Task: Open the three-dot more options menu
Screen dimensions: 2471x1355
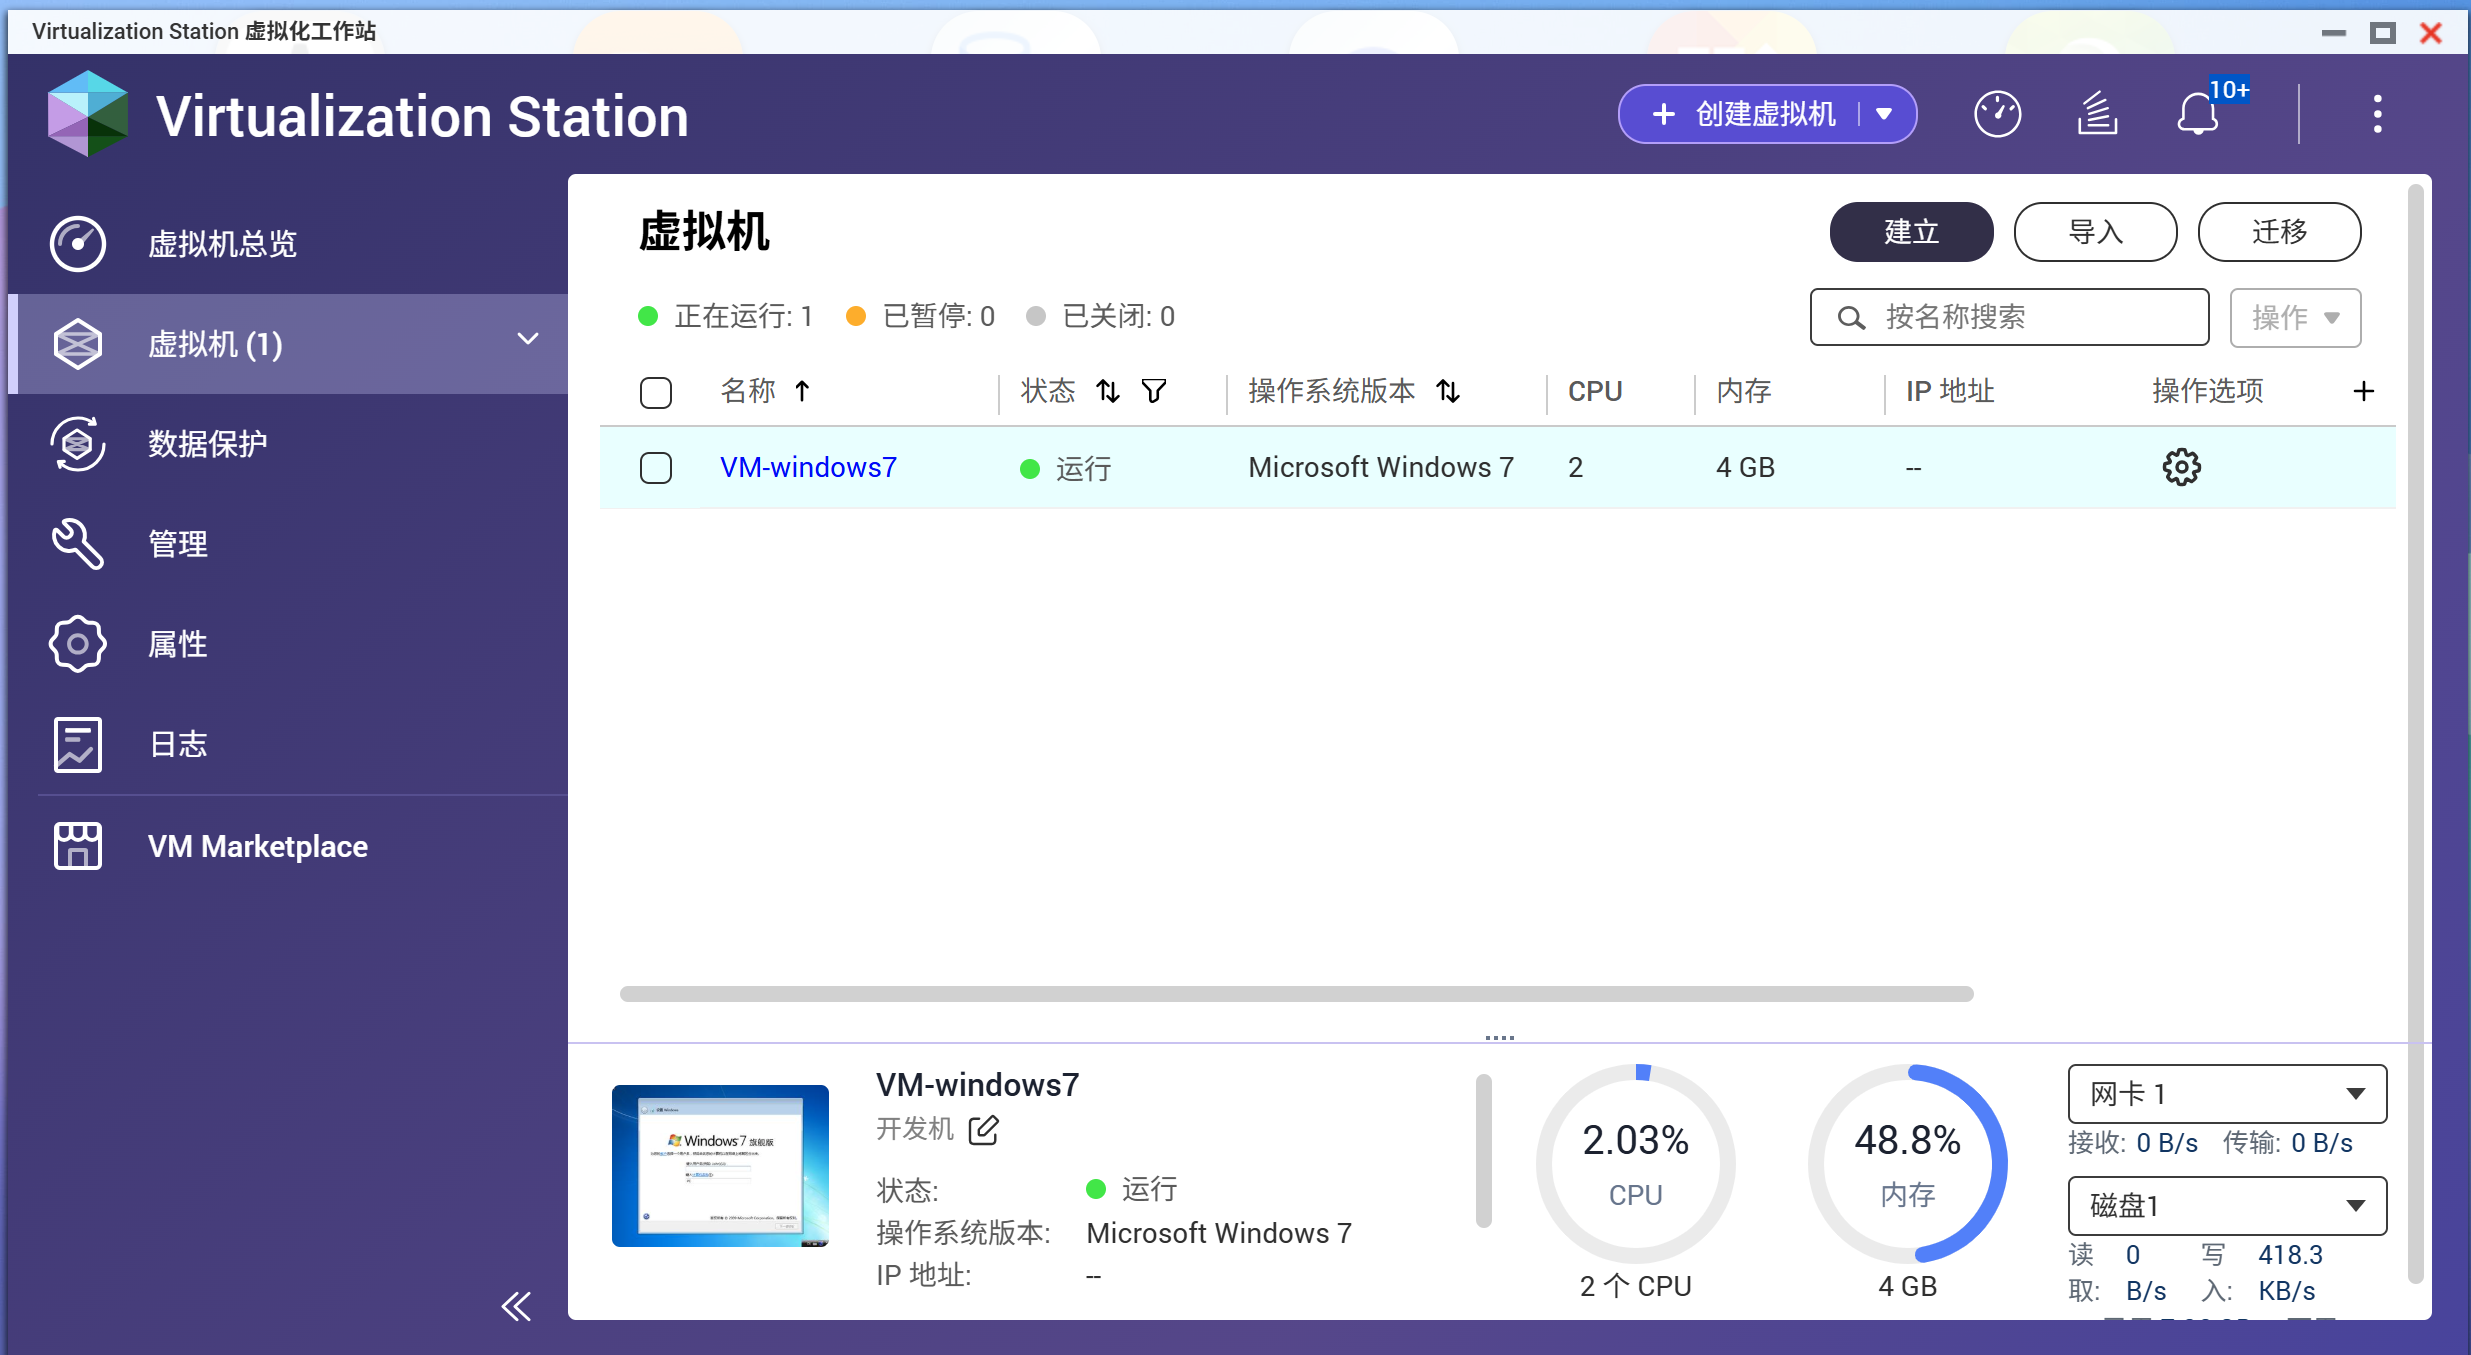Action: coord(2377,114)
